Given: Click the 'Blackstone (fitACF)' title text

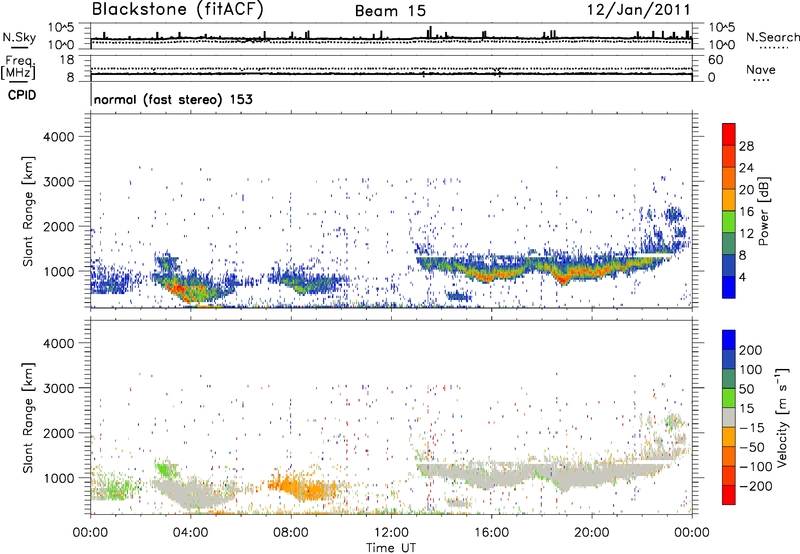Looking at the screenshot, I should click(x=178, y=9).
